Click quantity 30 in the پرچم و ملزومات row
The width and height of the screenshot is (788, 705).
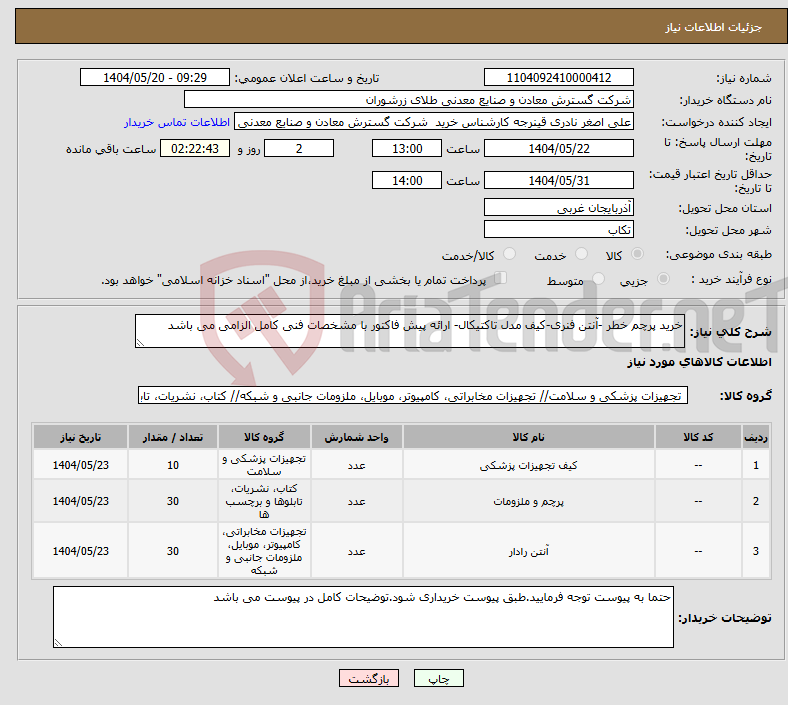[173, 501]
